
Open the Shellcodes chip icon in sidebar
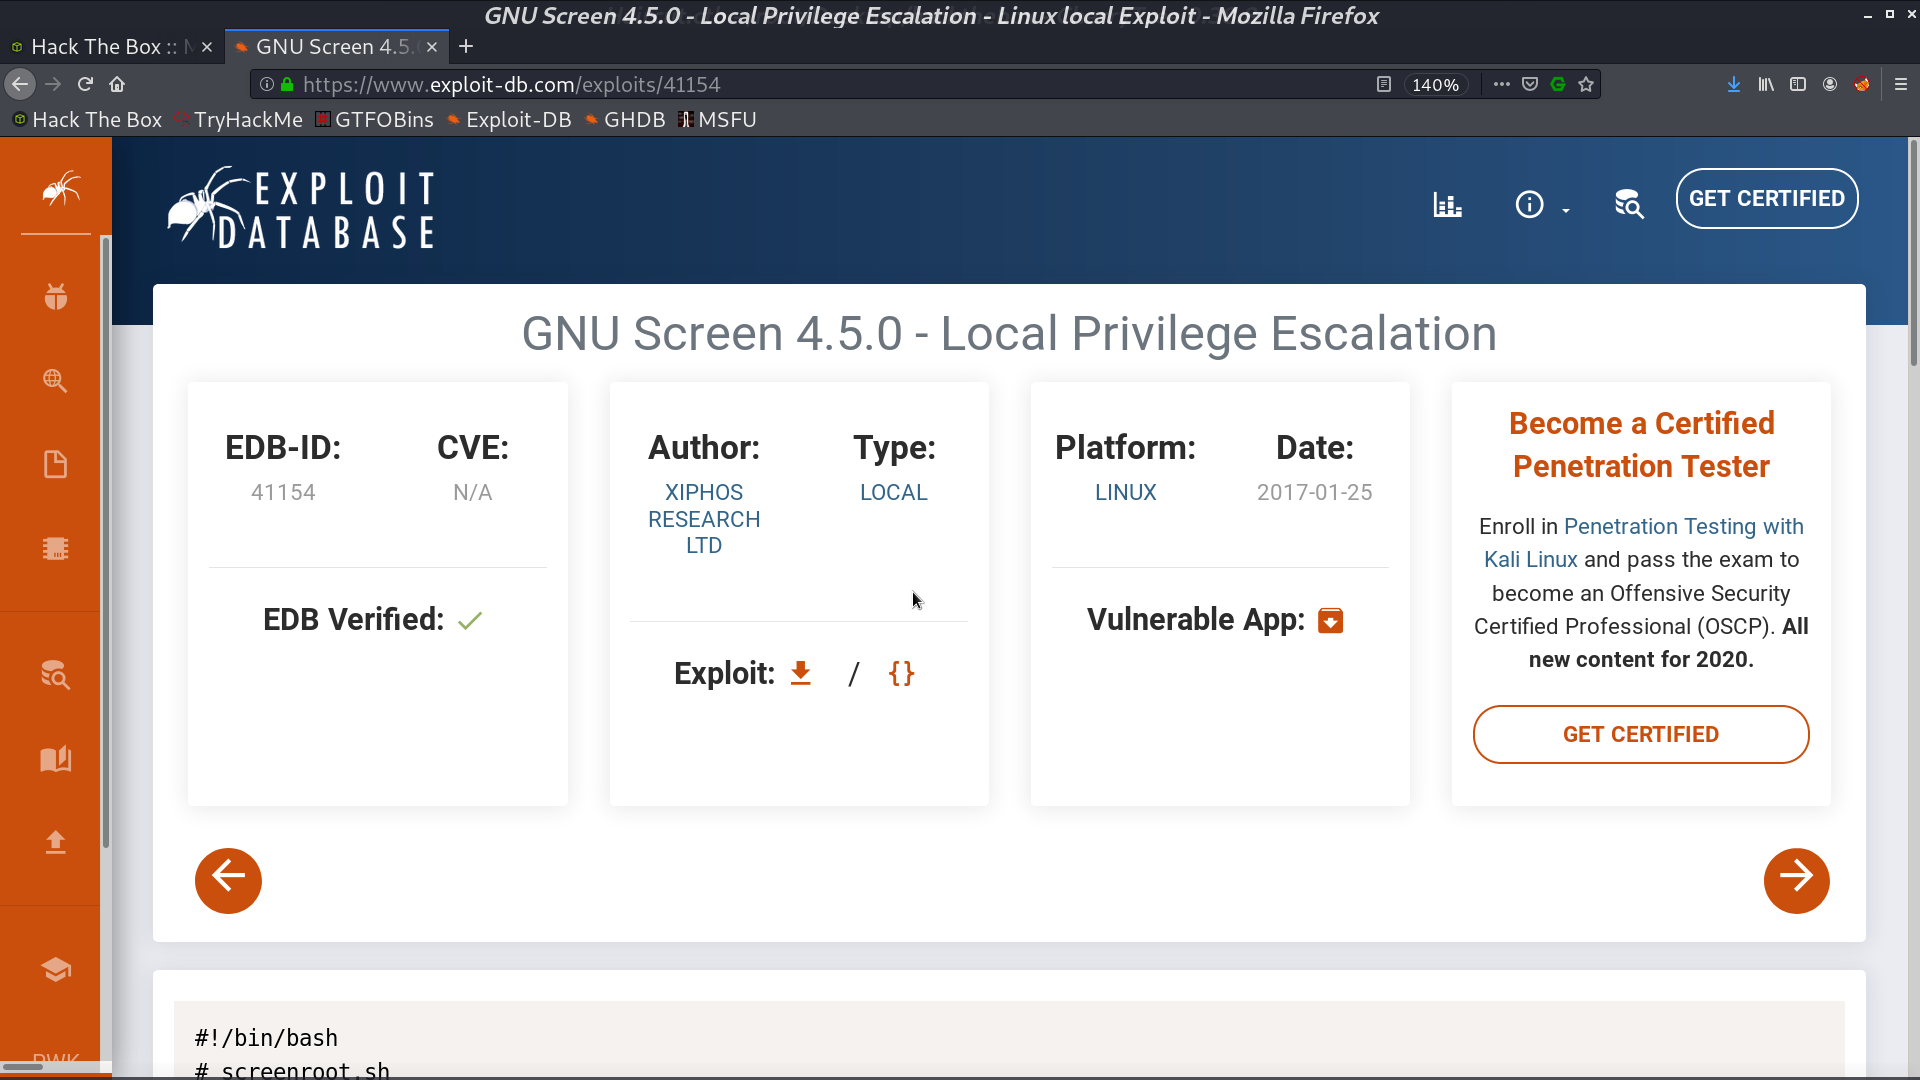tap(56, 548)
